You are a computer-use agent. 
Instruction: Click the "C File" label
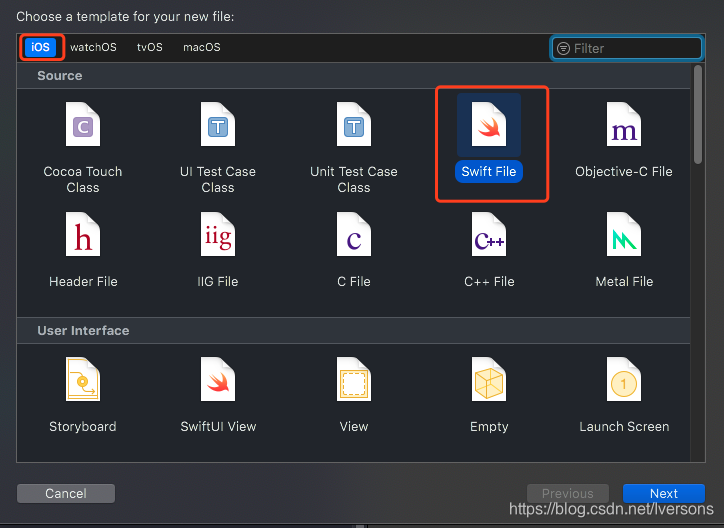pyautogui.click(x=354, y=282)
